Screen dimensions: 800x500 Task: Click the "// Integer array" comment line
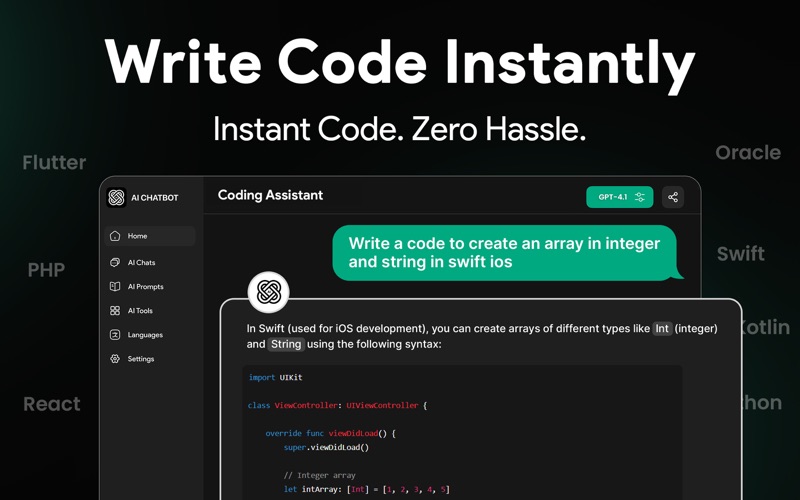(319, 476)
